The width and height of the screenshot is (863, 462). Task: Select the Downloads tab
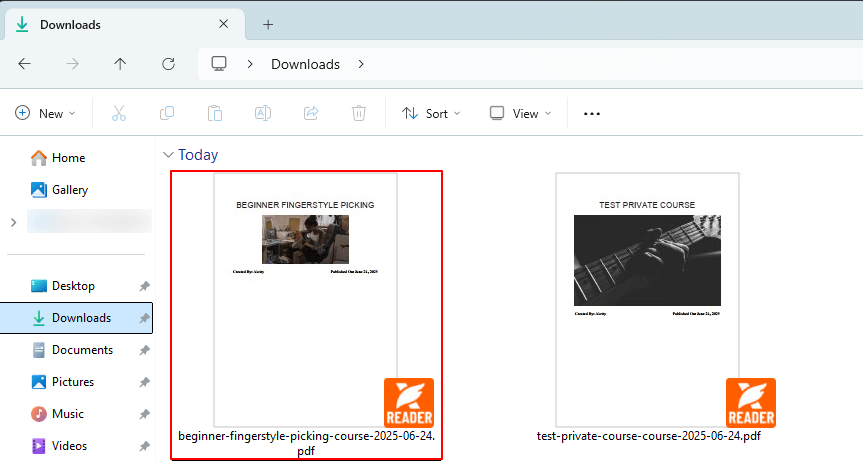[x=124, y=24]
